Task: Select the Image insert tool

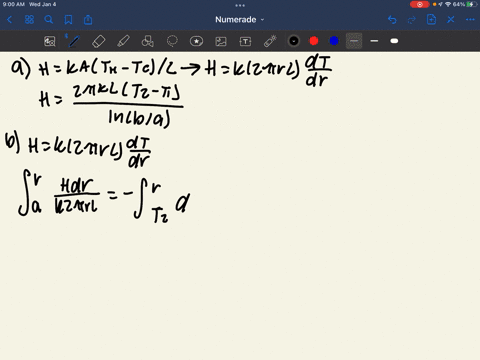Action: click(x=221, y=41)
